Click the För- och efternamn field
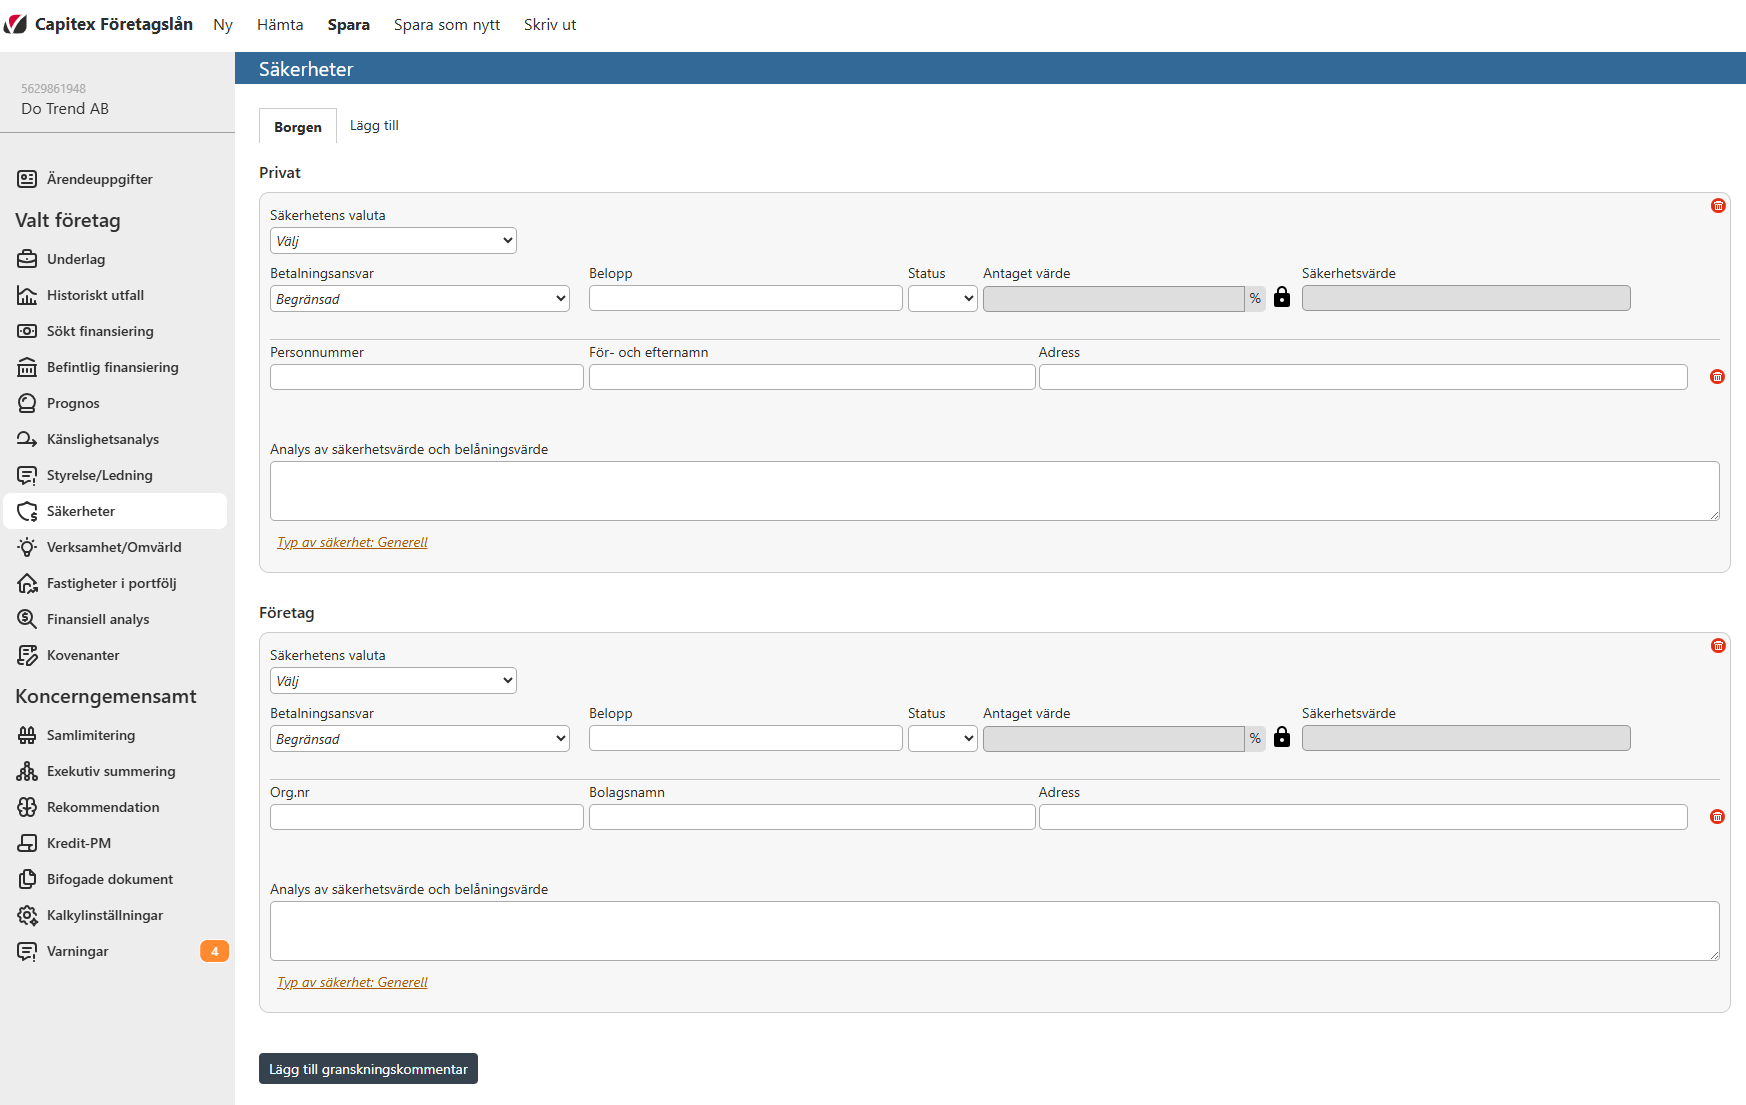1746x1105 pixels. click(812, 377)
